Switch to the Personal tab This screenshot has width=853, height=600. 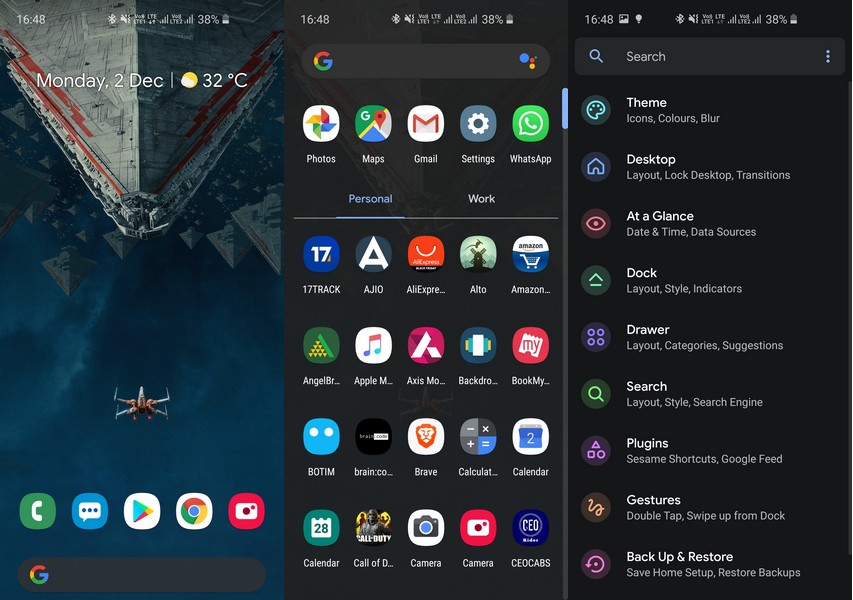pyautogui.click(x=370, y=199)
